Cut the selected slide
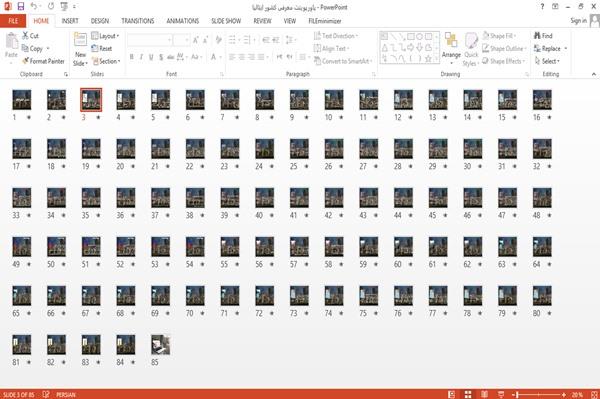The image size is (600, 399). (31, 36)
